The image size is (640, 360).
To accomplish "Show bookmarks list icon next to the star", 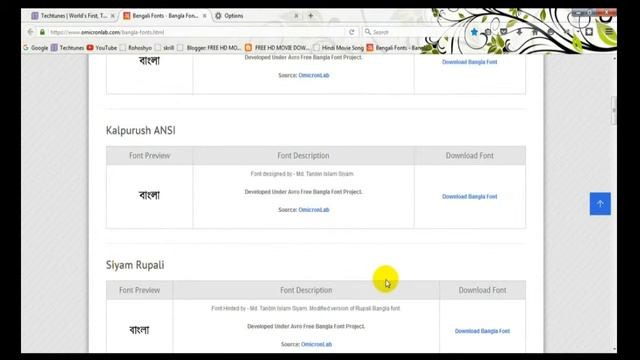I will 488,32.
